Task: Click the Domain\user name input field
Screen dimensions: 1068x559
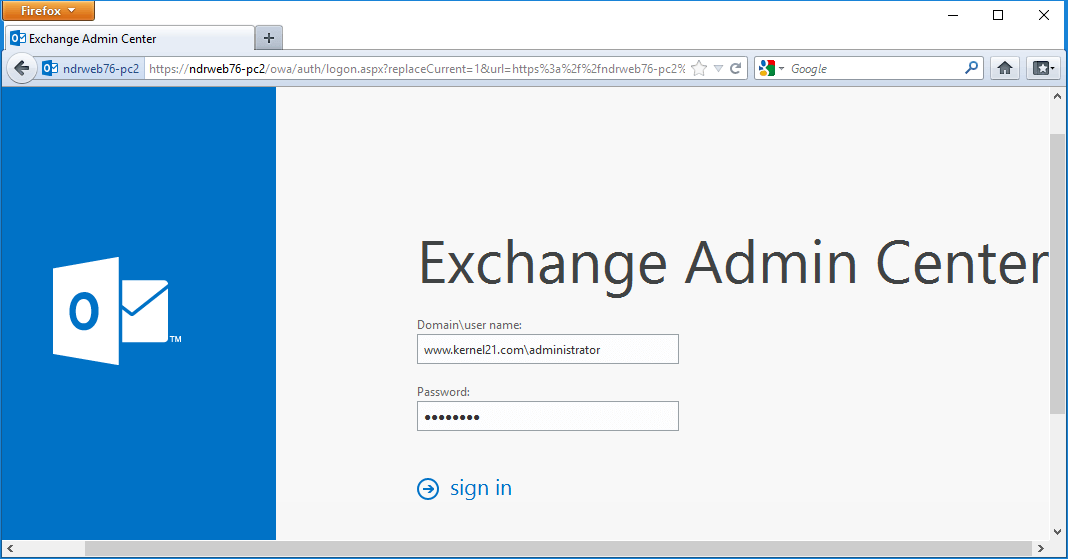Action: click(548, 349)
